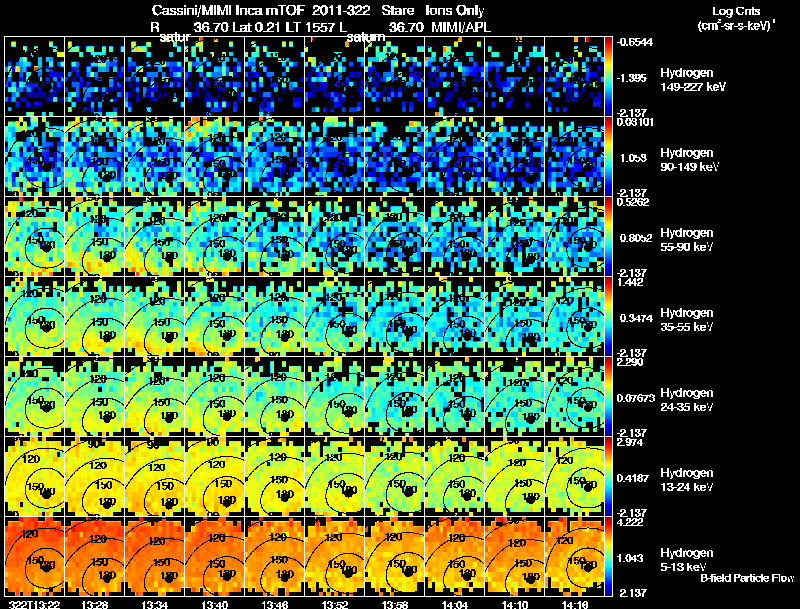Click the Ions Only text in the title
This screenshot has width=800, height=609.
[x=455, y=10]
